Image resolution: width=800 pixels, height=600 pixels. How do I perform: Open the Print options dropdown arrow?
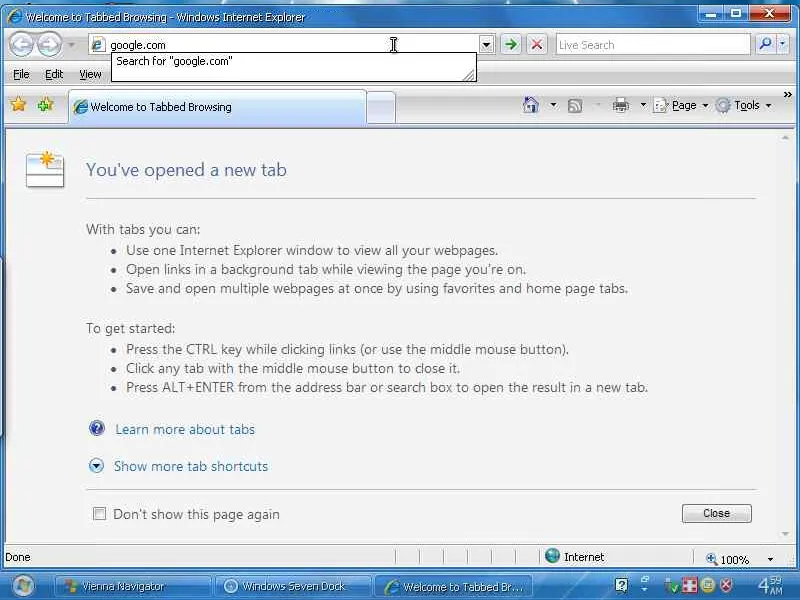pos(643,105)
